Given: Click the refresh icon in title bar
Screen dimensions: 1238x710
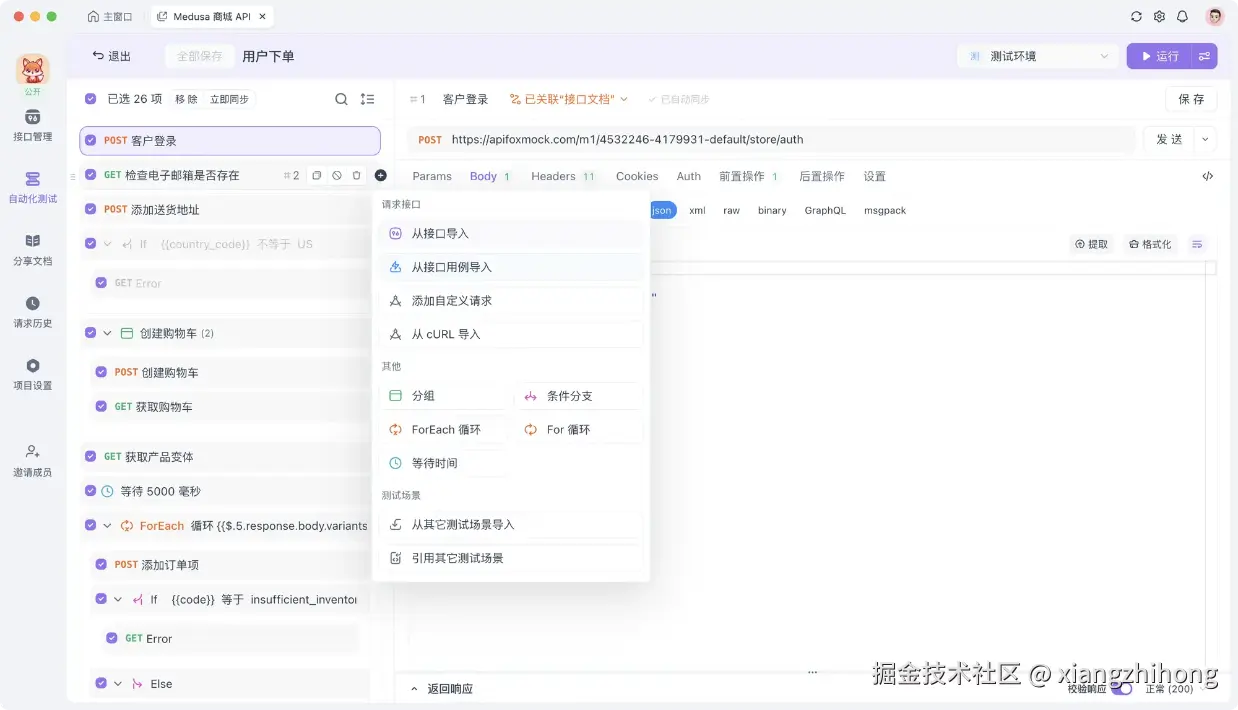Looking at the screenshot, I should pyautogui.click(x=1136, y=17).
